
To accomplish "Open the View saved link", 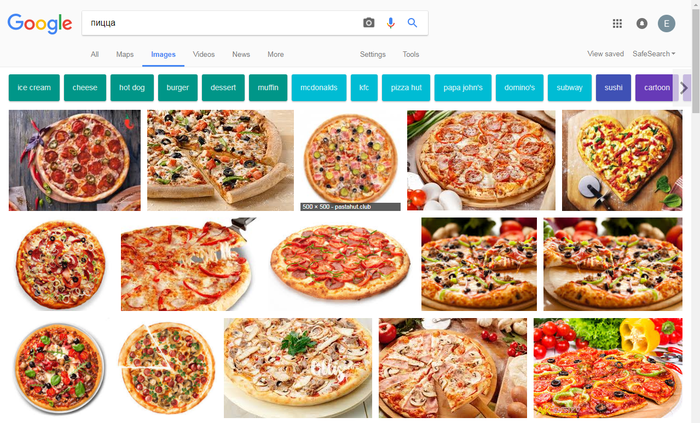I will (605, 54).
